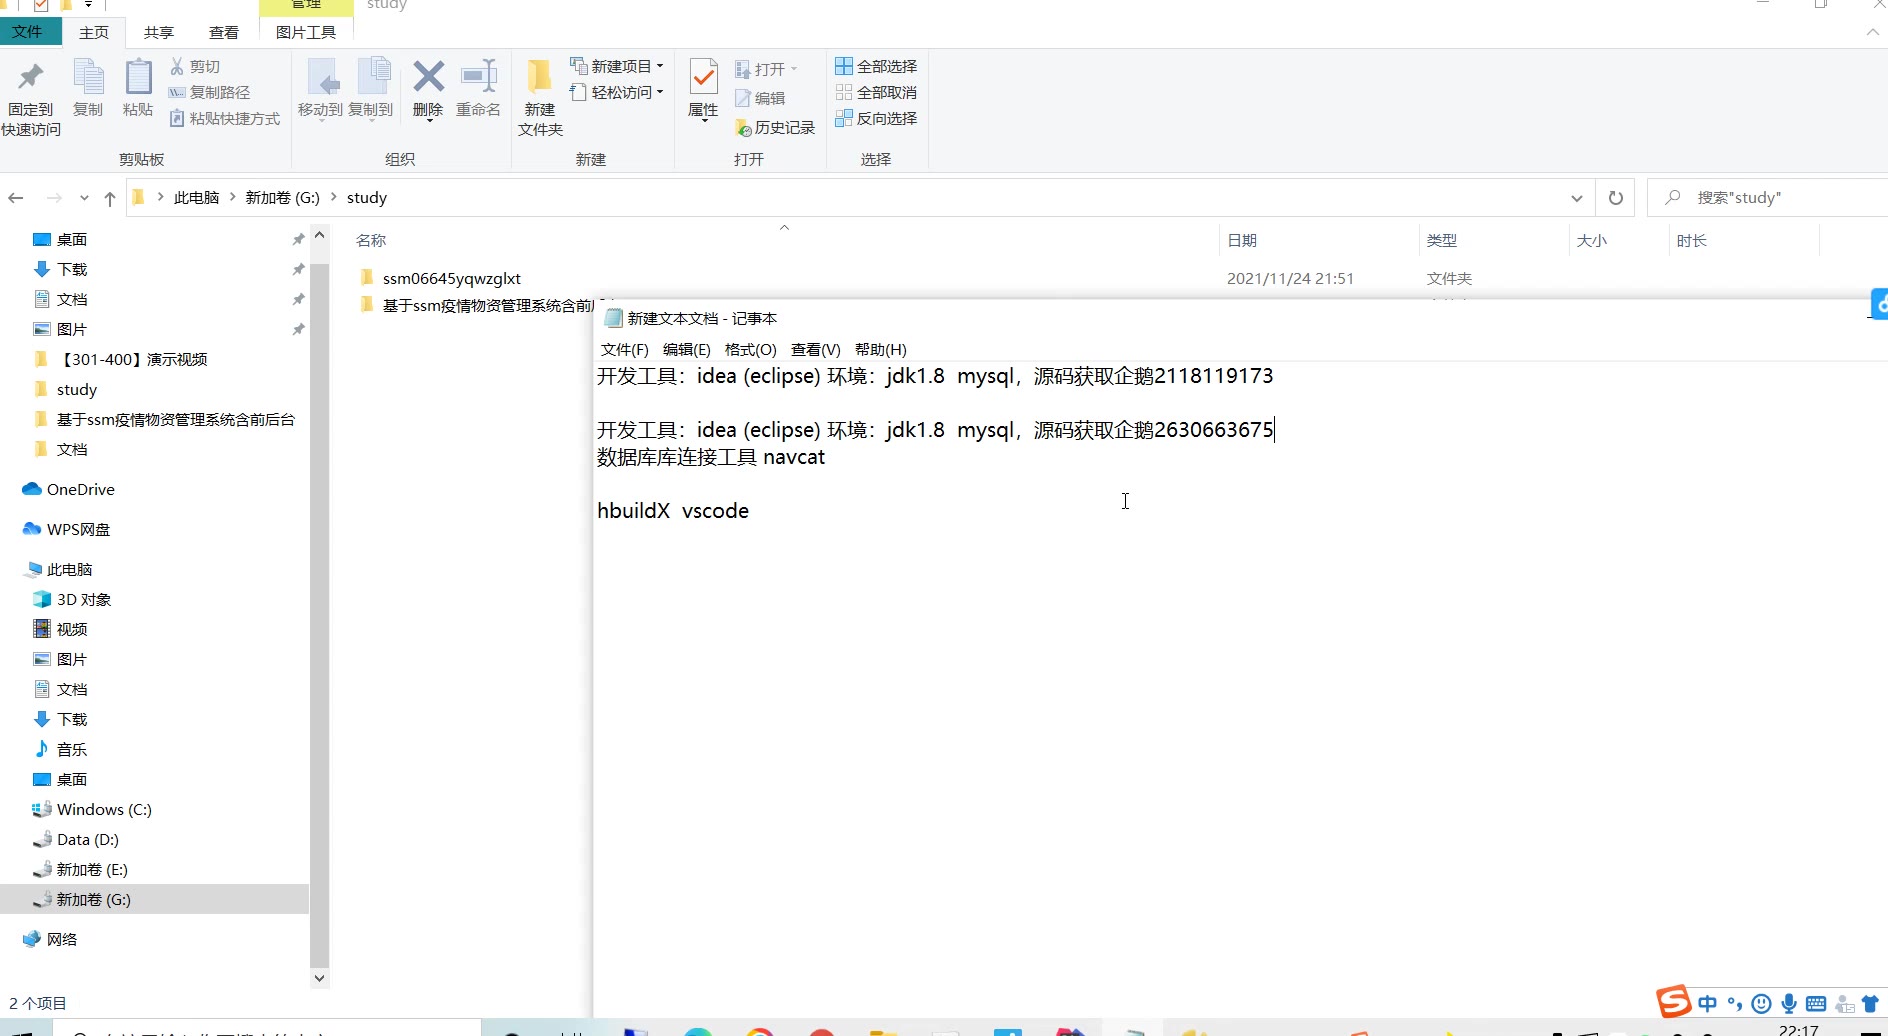Open the Sogou soft keyboard icon
The image size is (1888, 1036).
(1816, 1004)
